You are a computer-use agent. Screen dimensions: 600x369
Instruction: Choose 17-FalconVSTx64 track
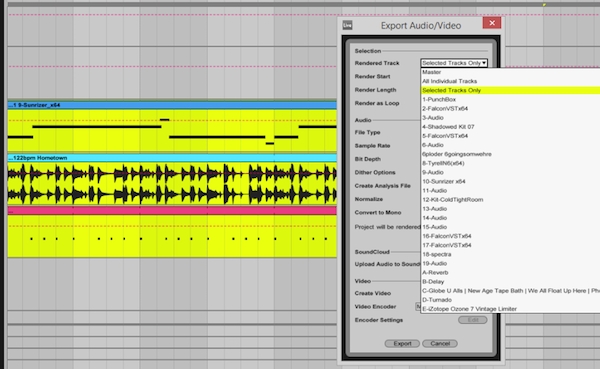point(510,245)
